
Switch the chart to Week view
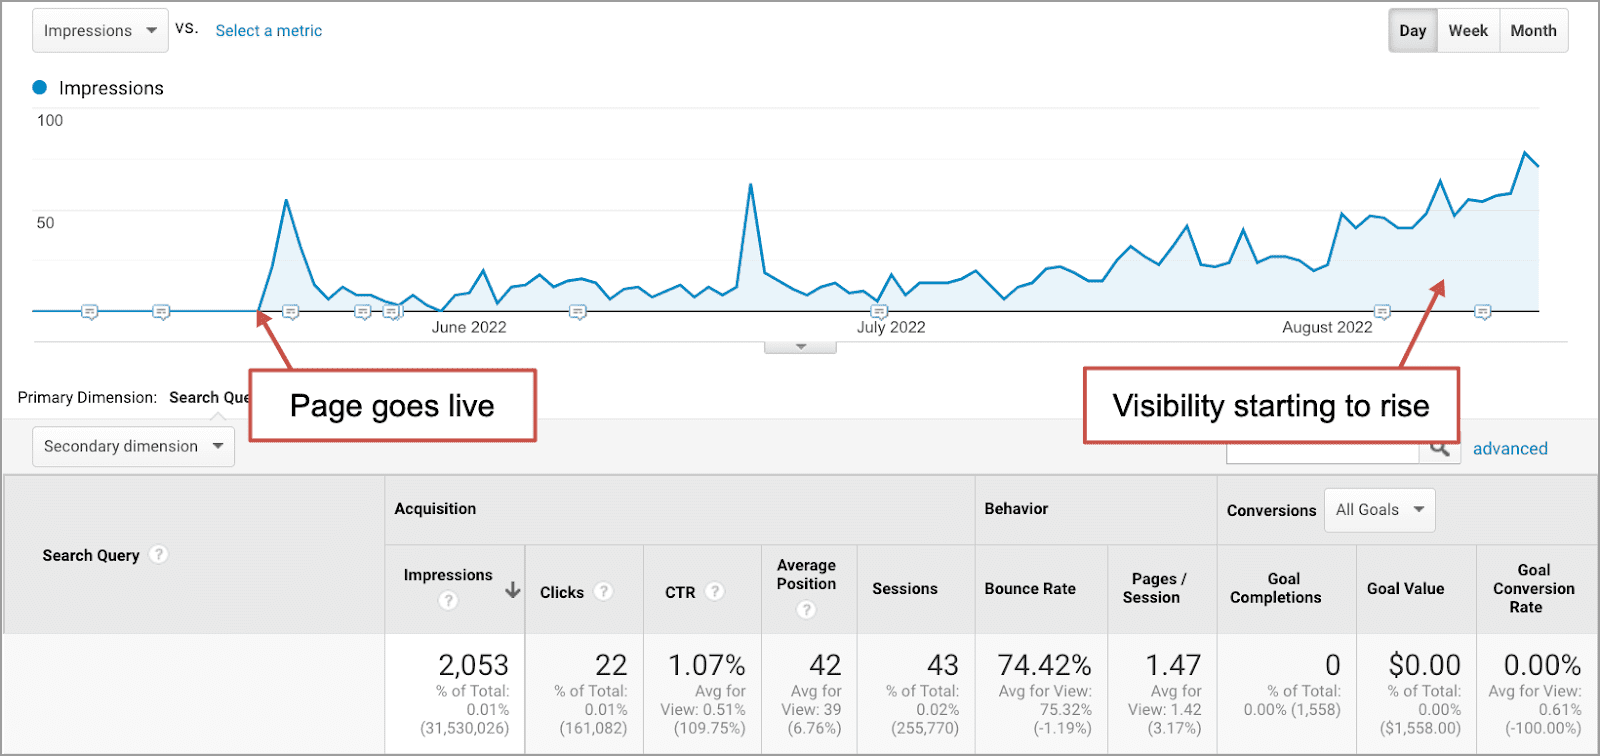pos(1468,31)
